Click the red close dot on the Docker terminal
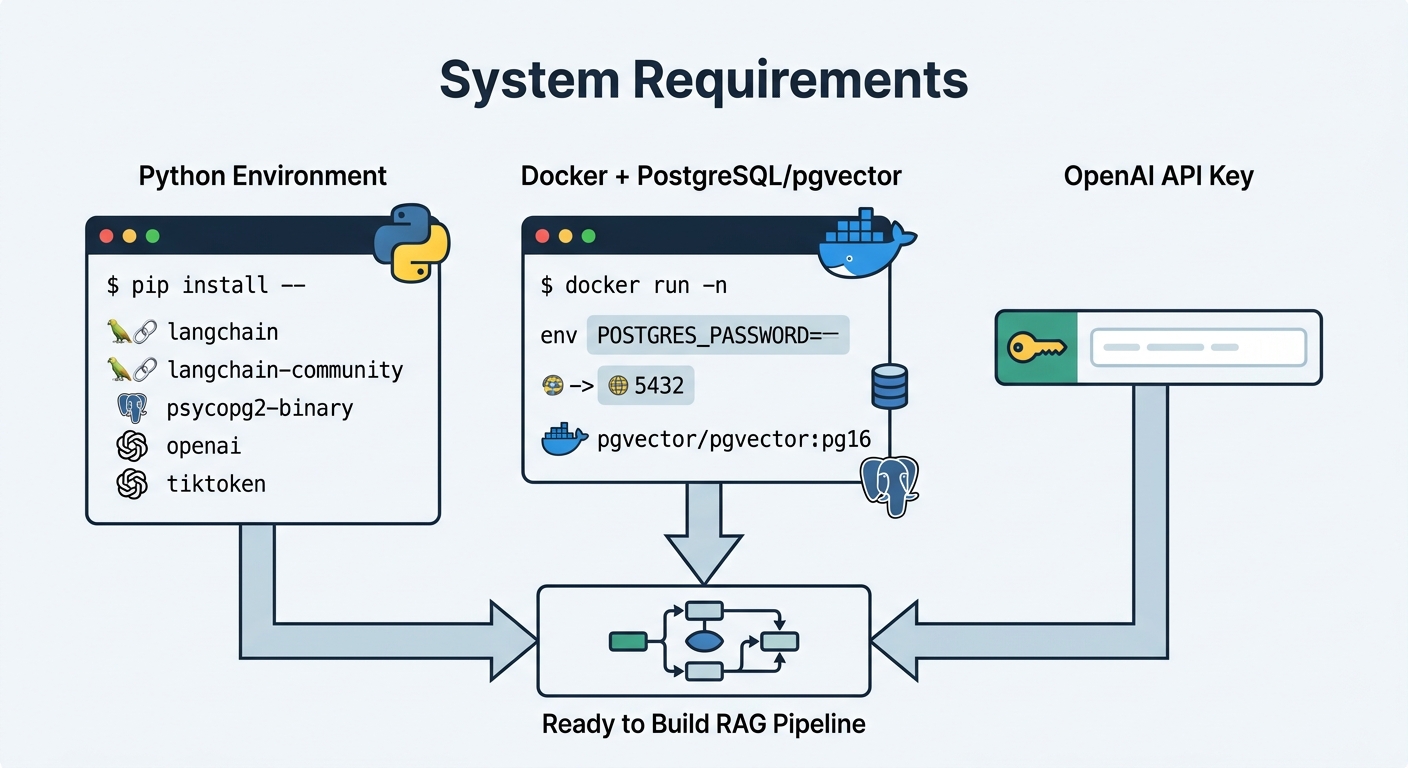 [x=543, y=236]
